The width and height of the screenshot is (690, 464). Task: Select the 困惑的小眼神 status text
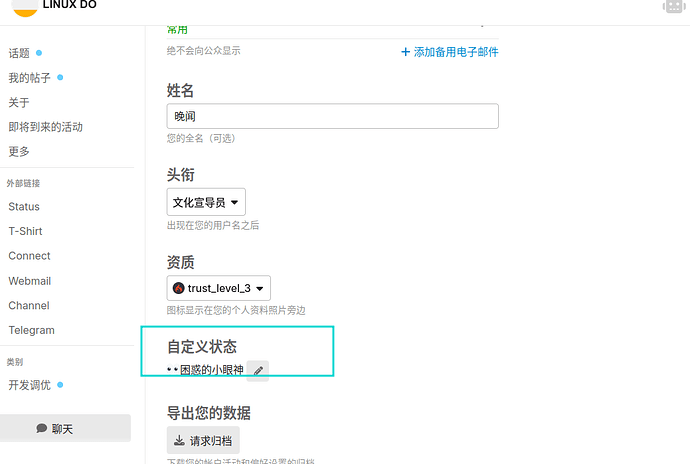(212, 370)
